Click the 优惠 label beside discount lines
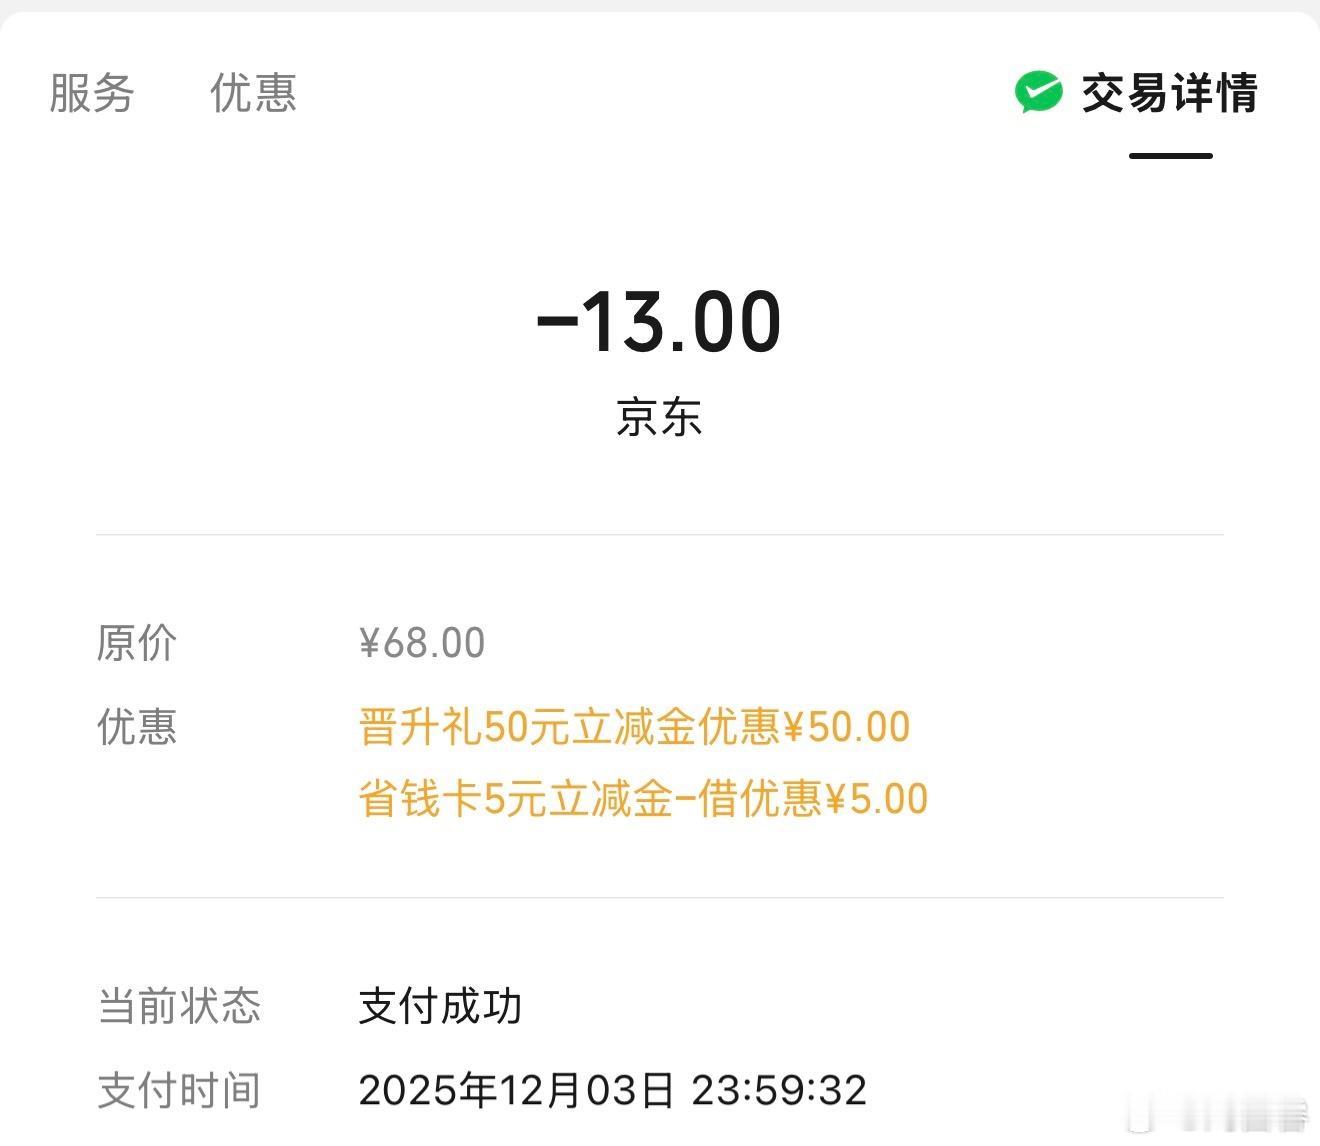 136,727
